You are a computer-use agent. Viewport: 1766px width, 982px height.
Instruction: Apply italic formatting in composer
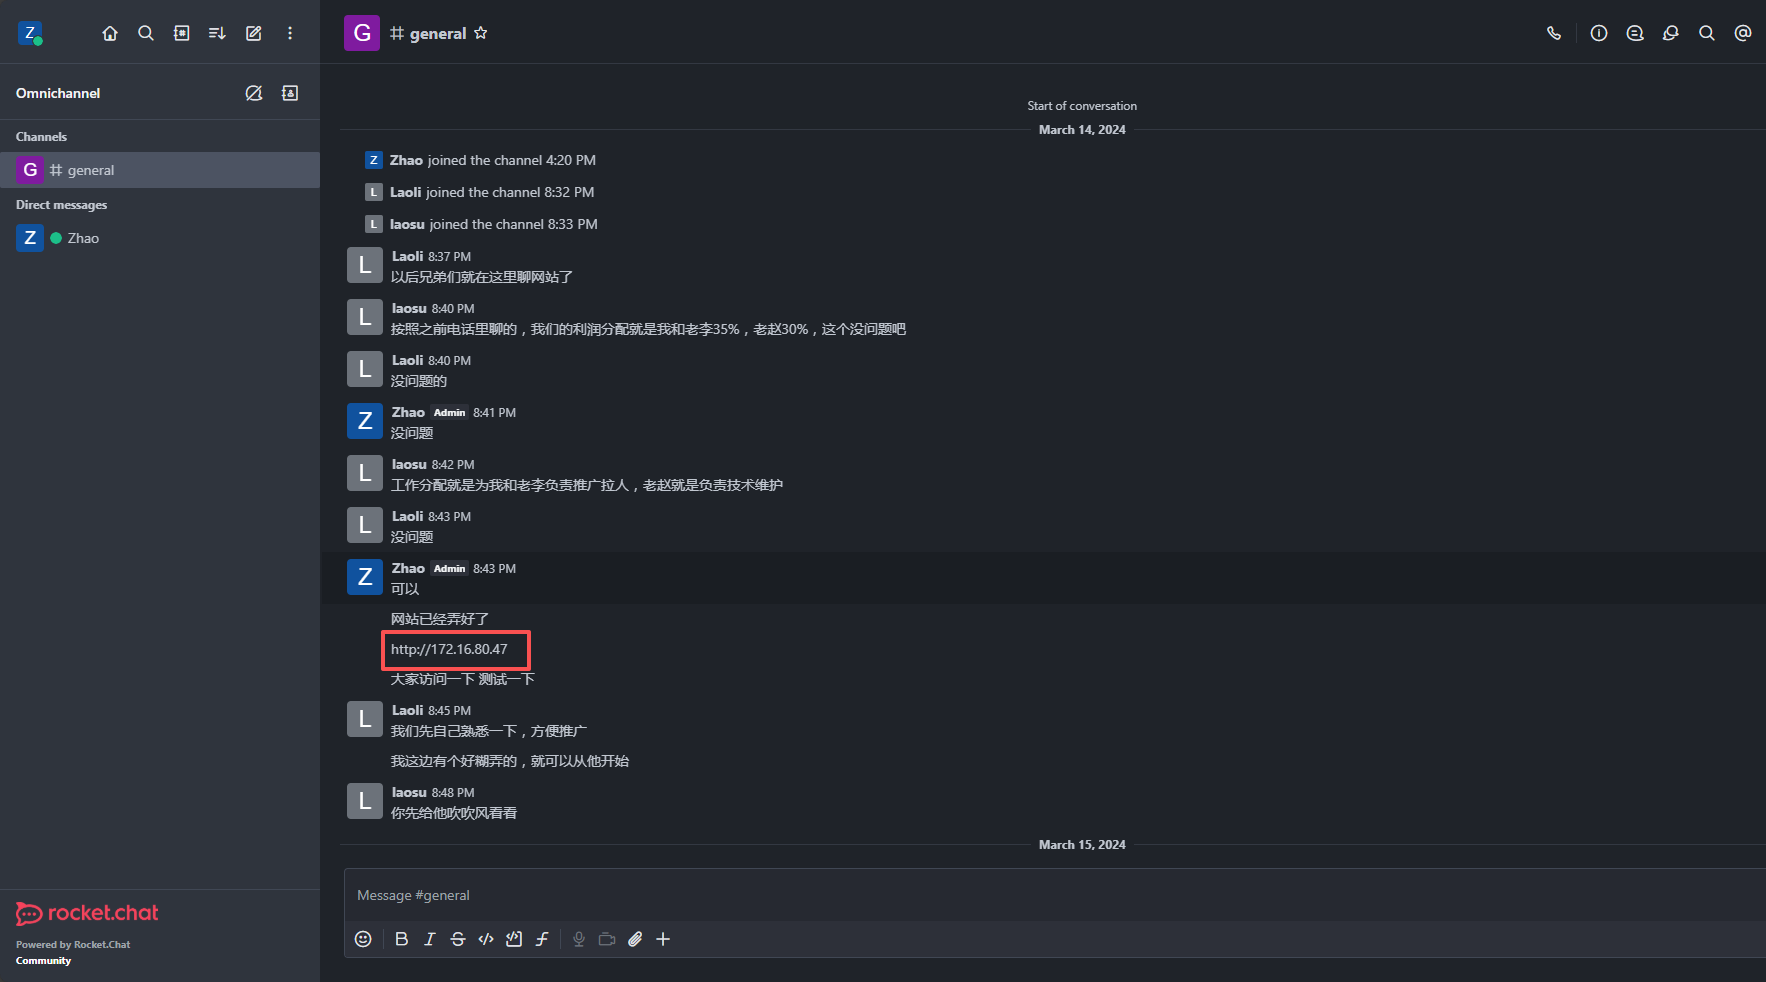click(x=430, y=939)
